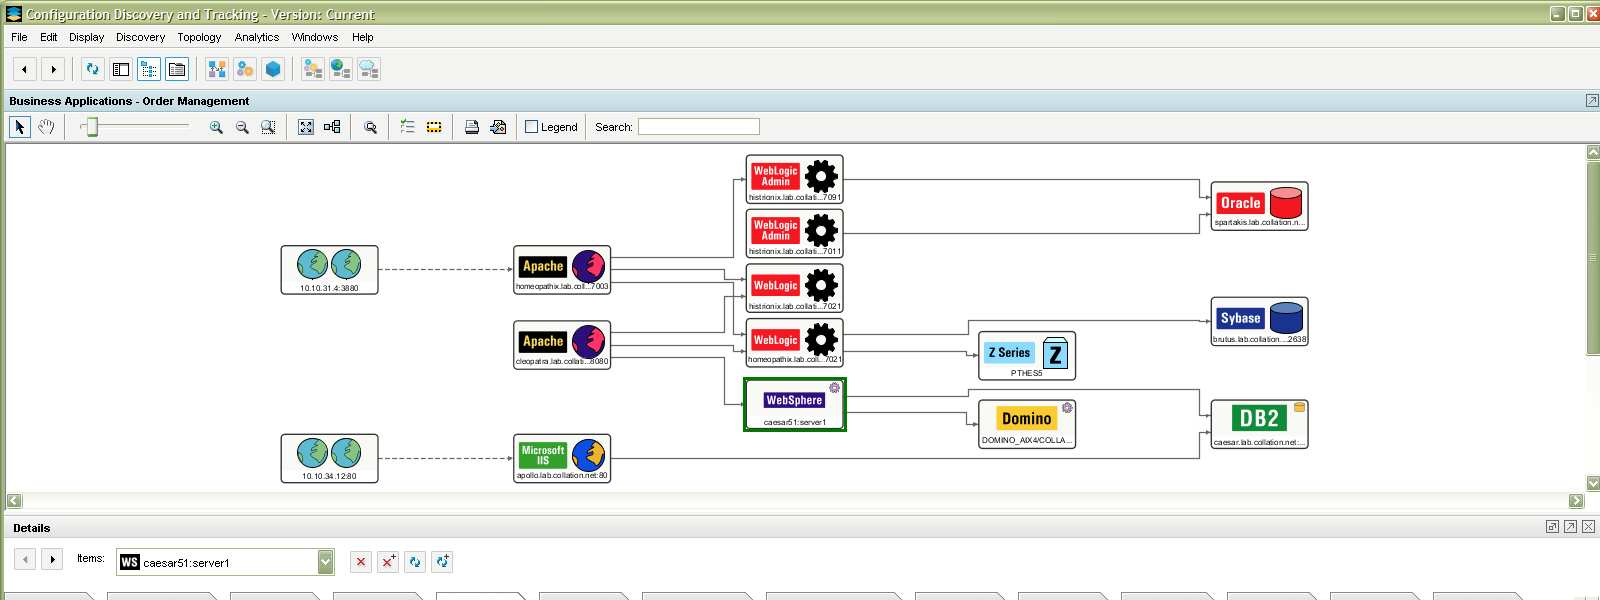Adjust the zoom slider in graph toolbar
Image resolution: width=1600 pixels, height=600 pixels.
coord(91,126)
